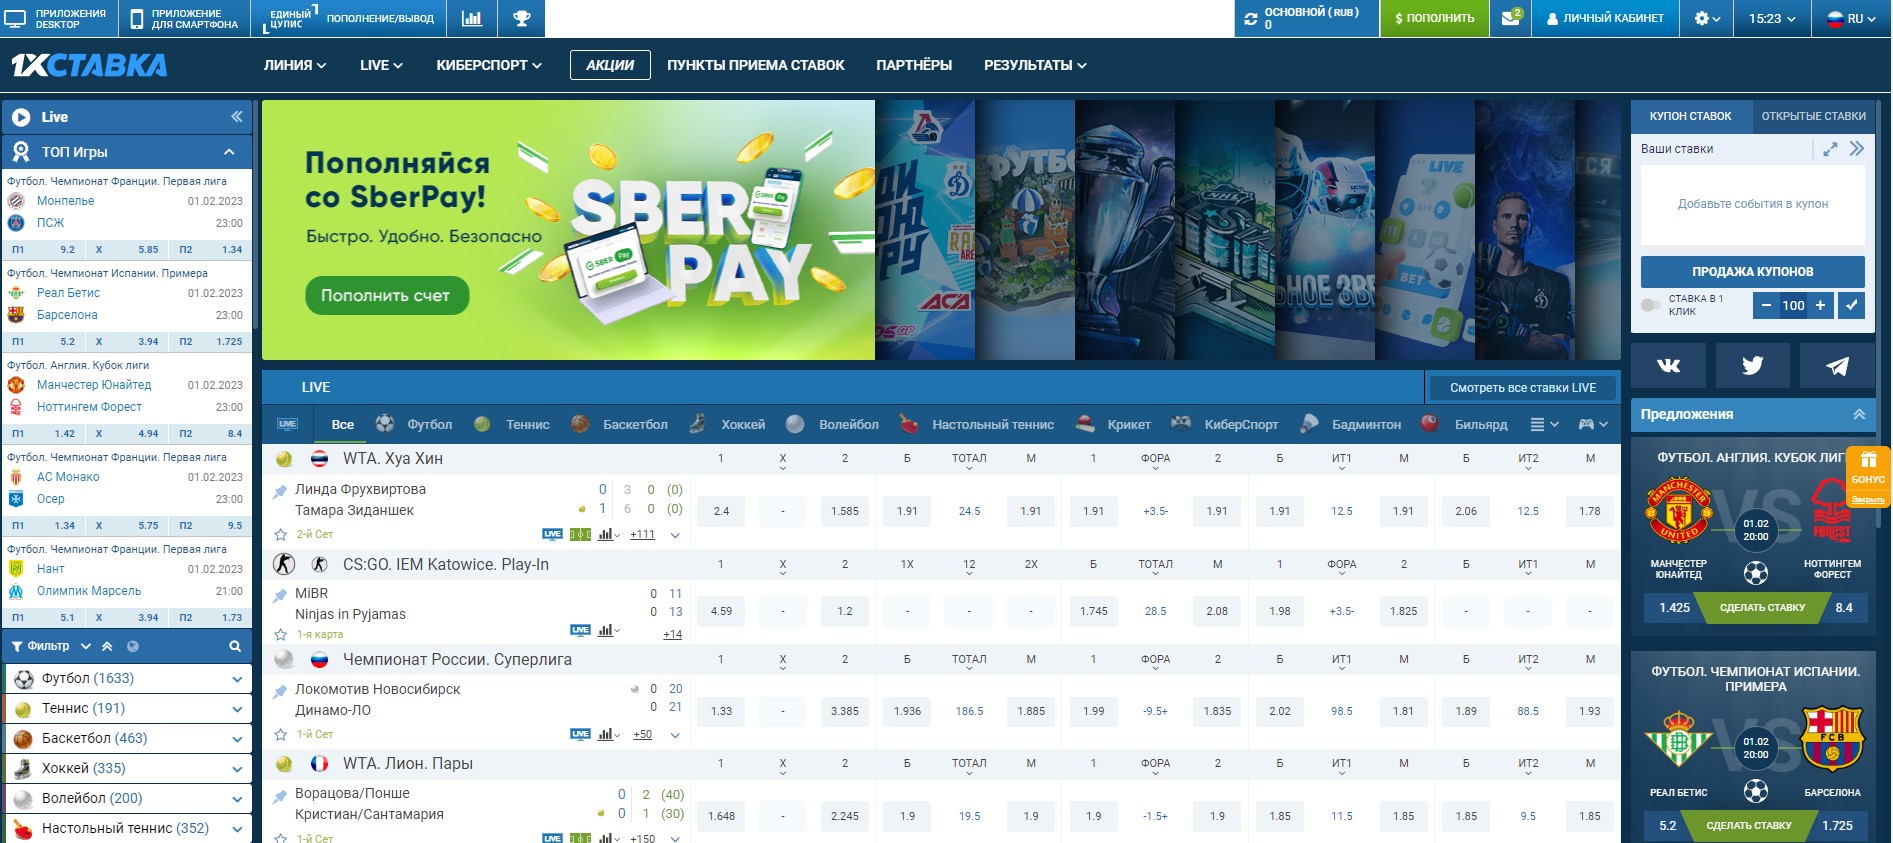
Task: Decrease the one-click stake amount
Action: (1766, 305)
